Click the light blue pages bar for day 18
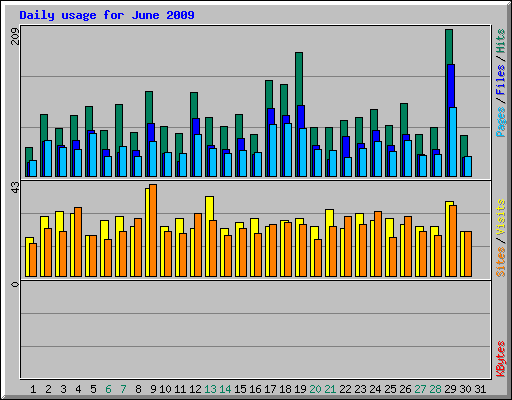 tap(288, 150)
